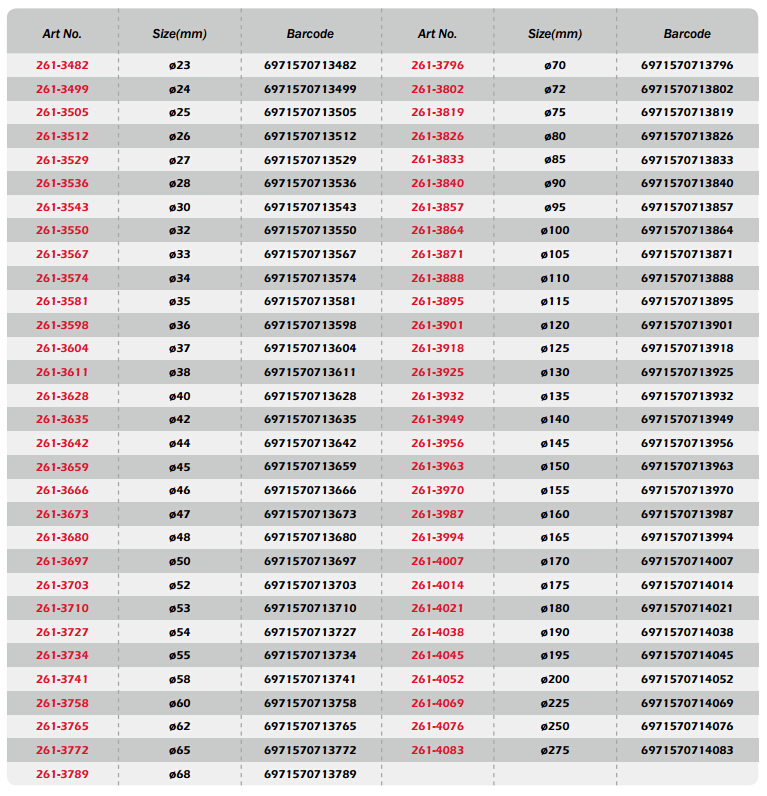Click size cell ø44
This screenshot has height=796, width=767.
pyautogui.click(x=180, y=443)
